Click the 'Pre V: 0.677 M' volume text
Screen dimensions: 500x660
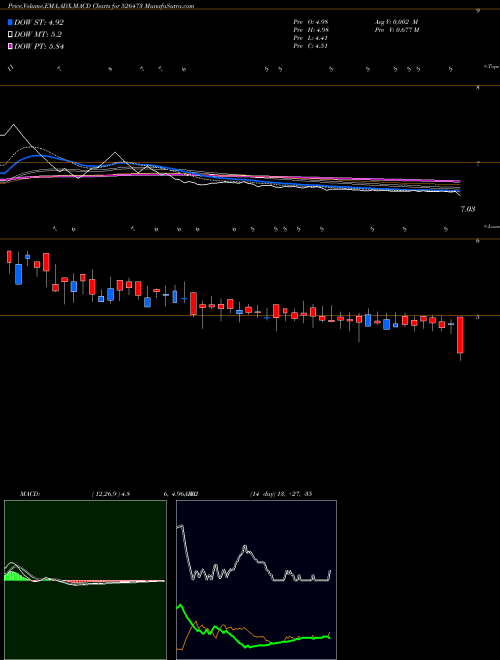click(396, 30)
